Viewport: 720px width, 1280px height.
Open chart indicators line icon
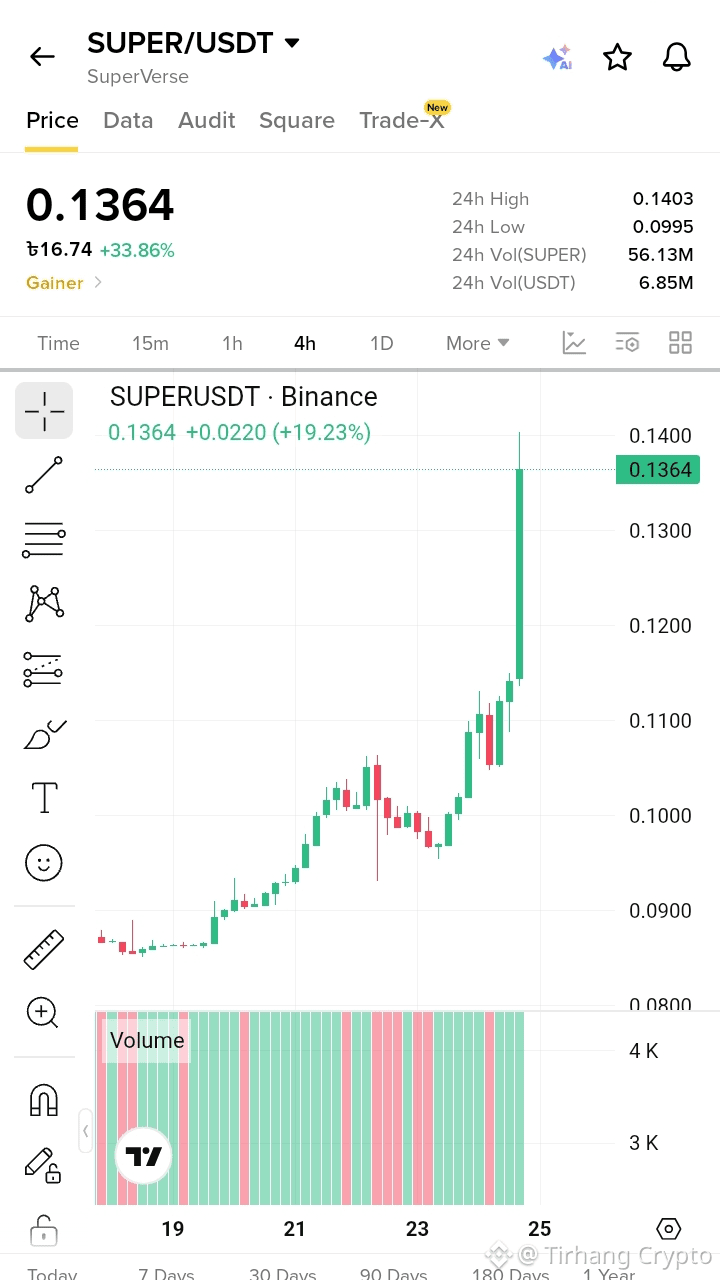coord(574,343)
